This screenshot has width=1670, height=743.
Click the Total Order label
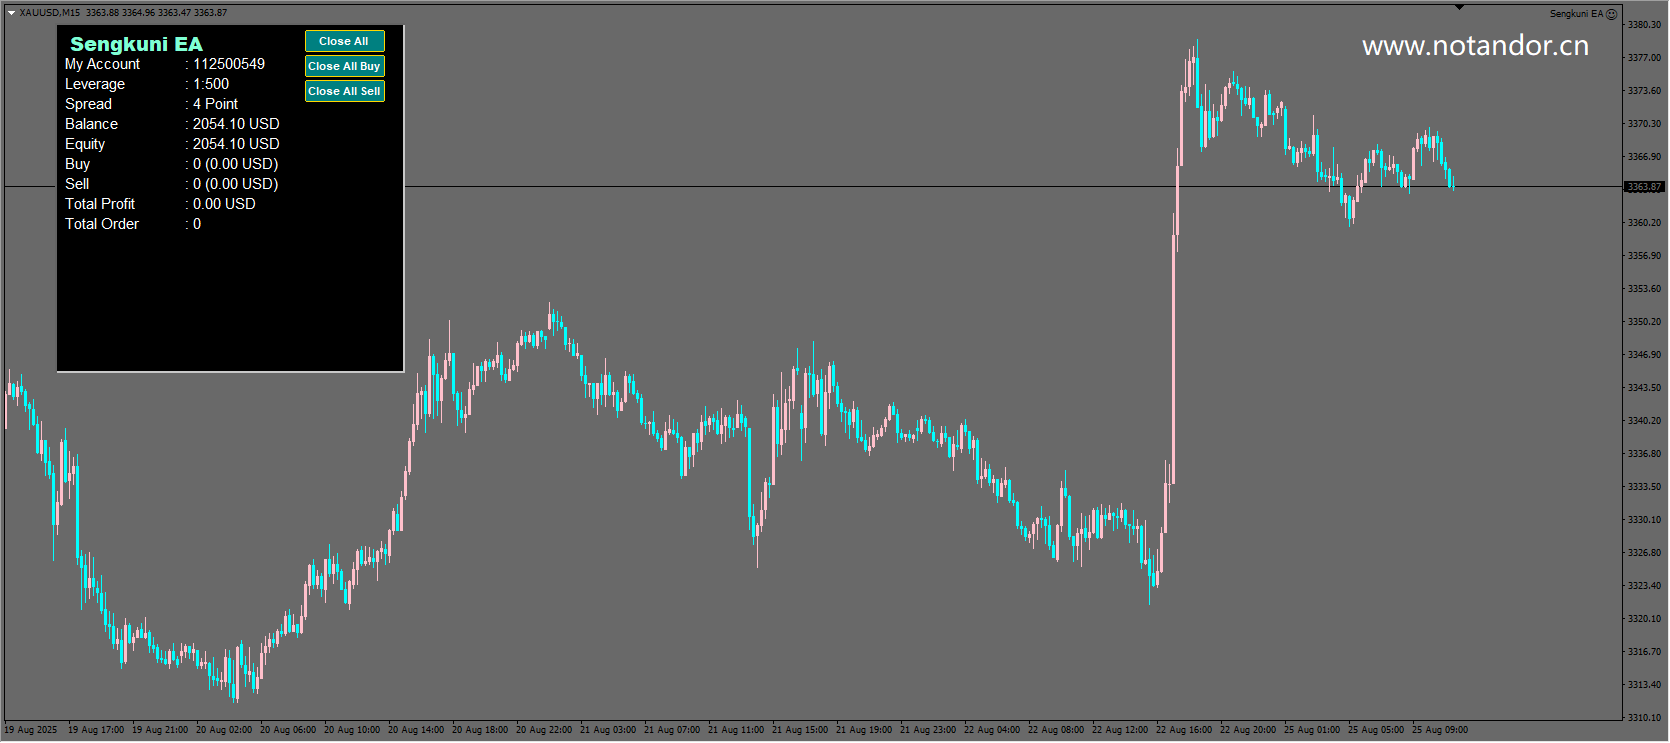(x=102, y=224)
